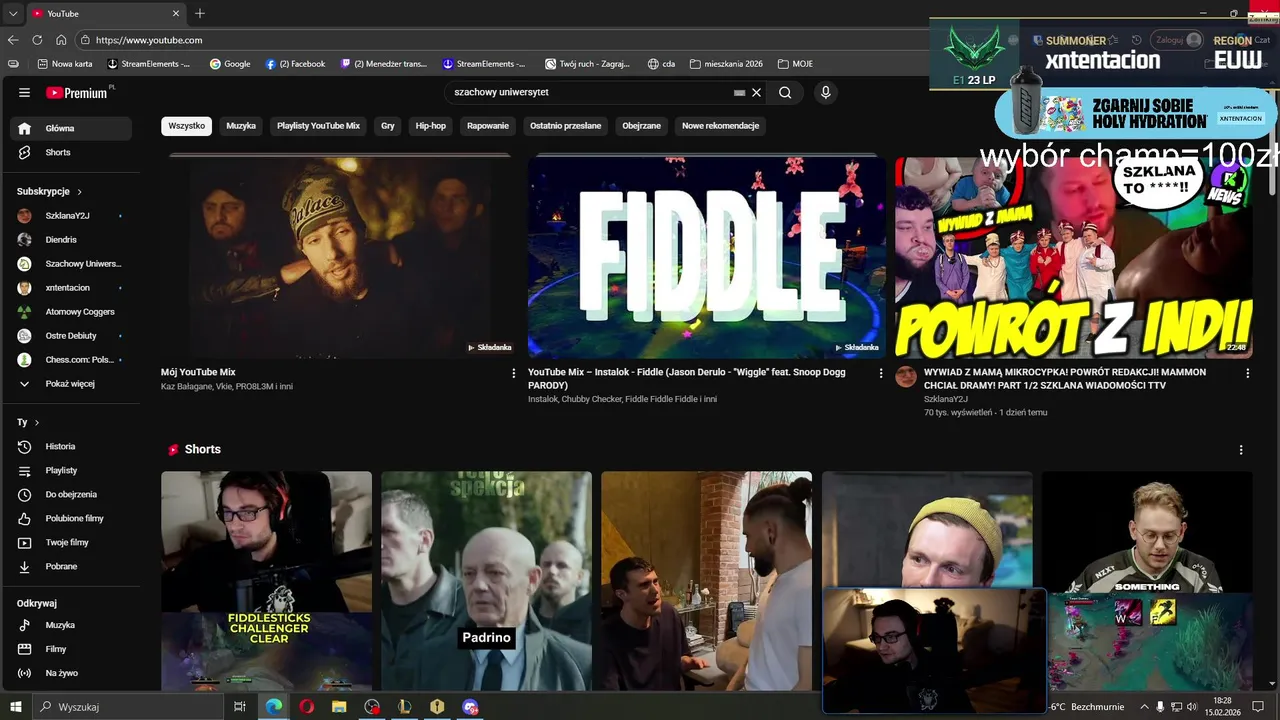Screen dimensions: 1280x720
Task: Open Task View on the taskbar
Action: pyautogui.click(x=240, y=706)
